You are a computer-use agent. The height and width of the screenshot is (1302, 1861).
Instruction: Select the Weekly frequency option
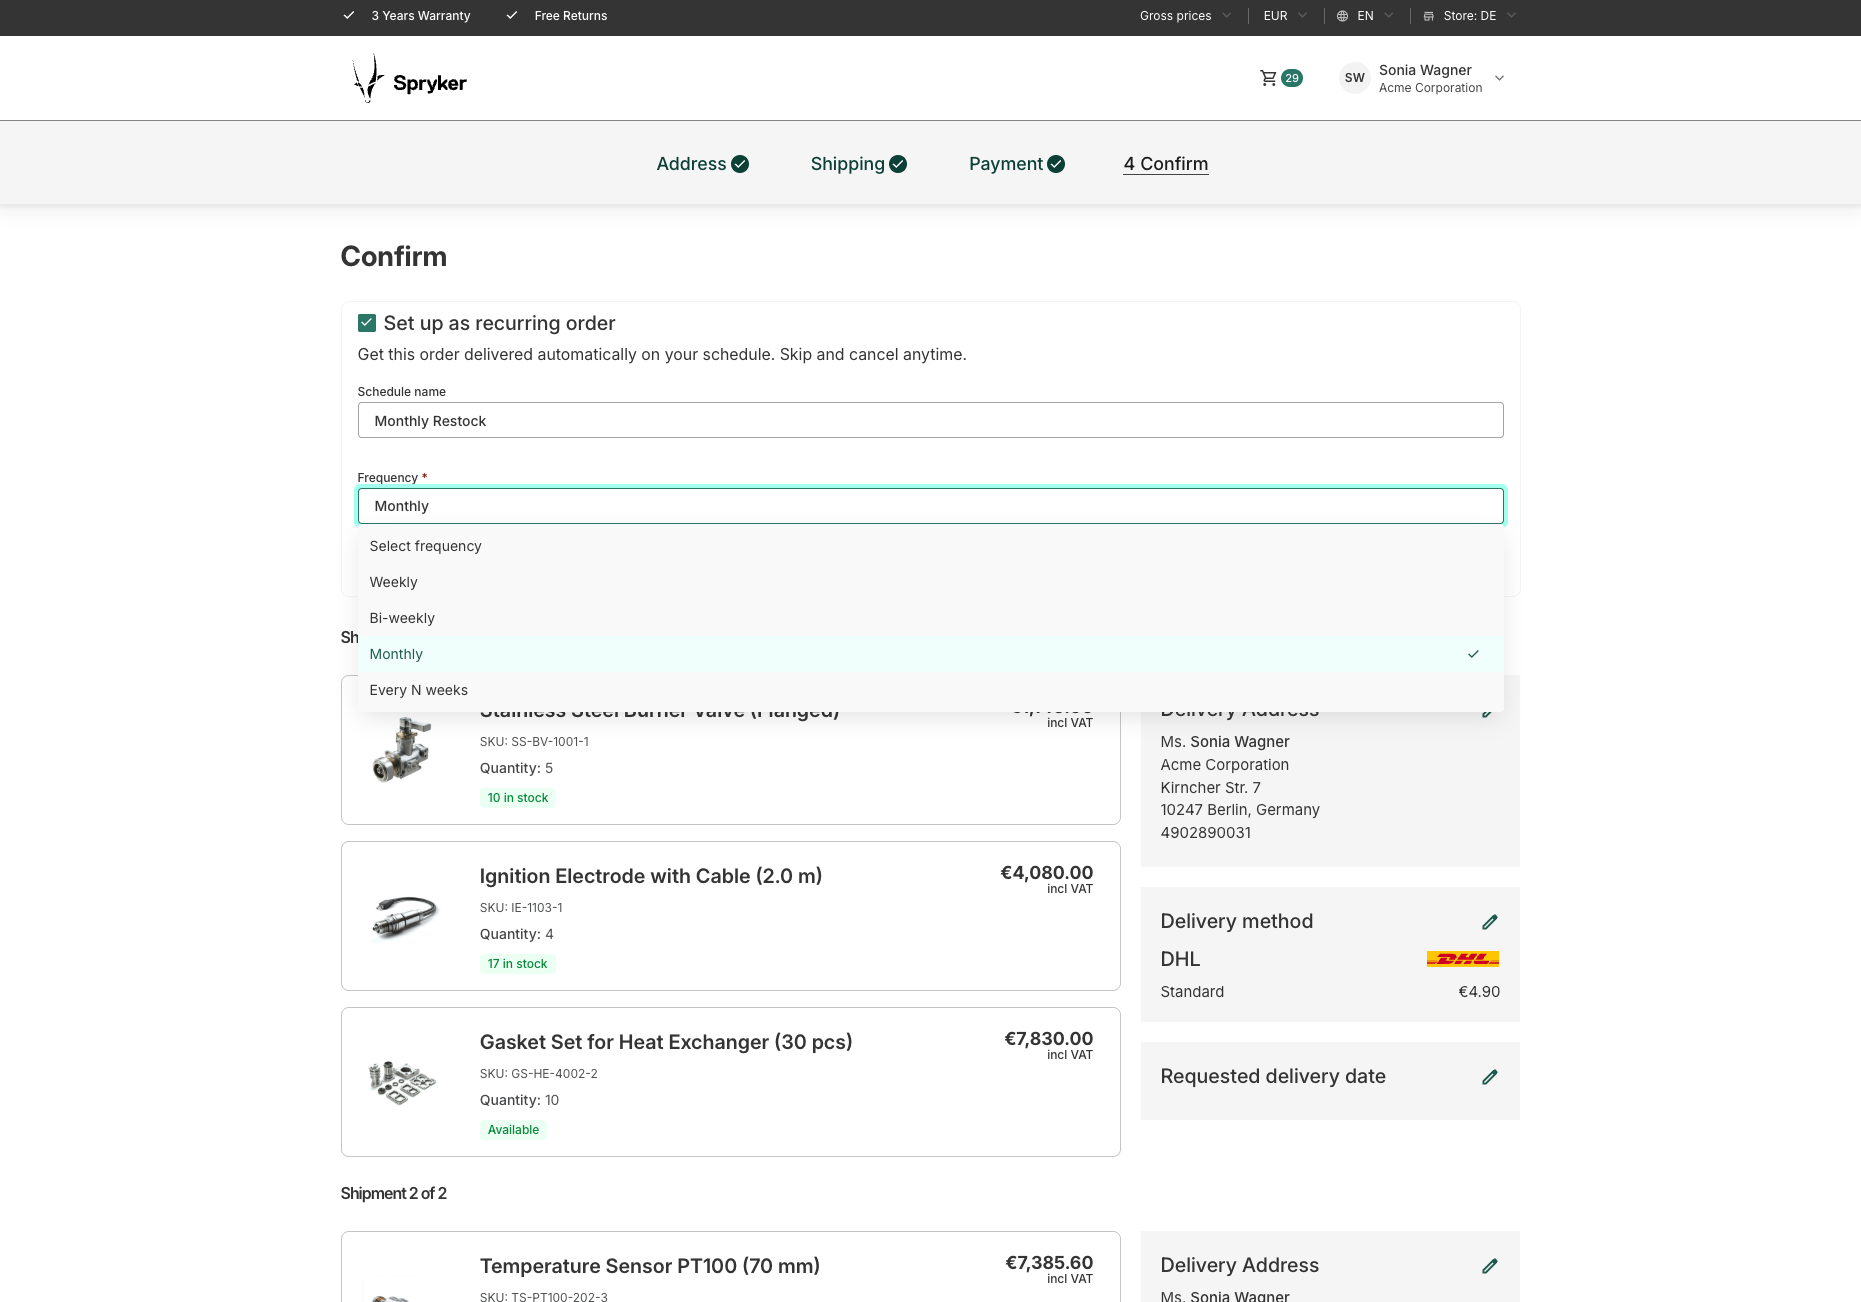tap(930, 582)
